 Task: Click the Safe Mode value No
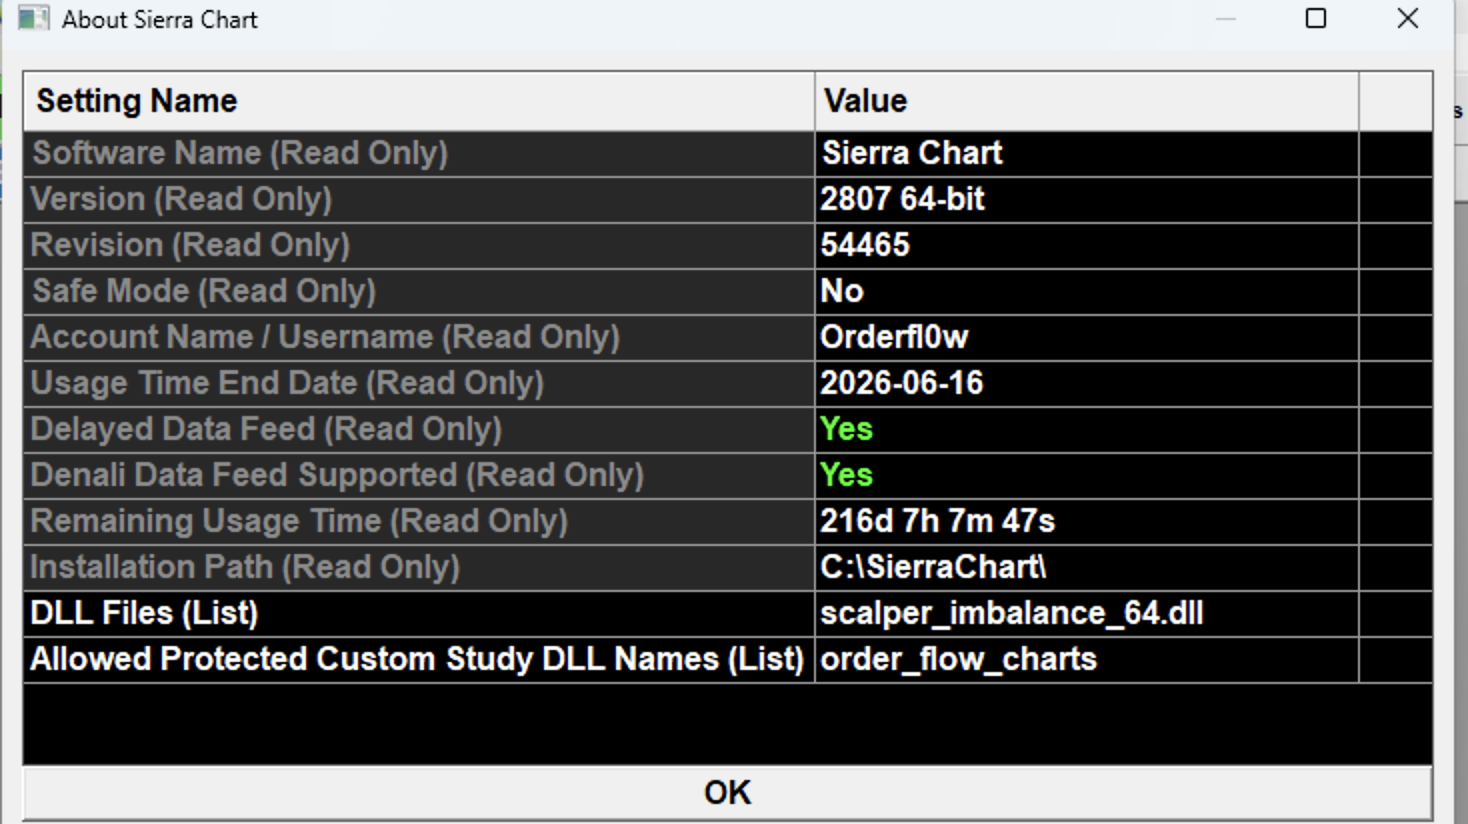(842, 291)
